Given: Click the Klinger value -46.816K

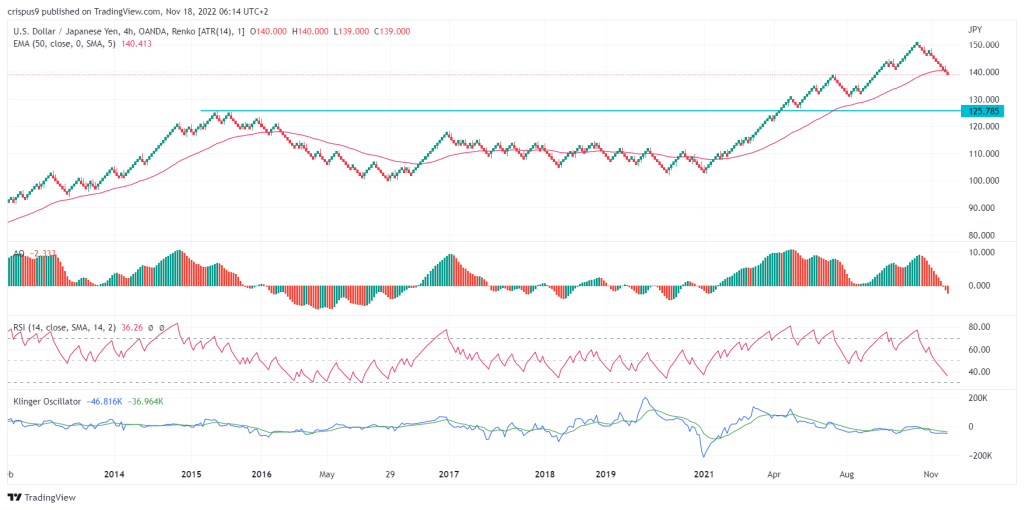Looking at the screenshot, I should pyautogui.click(x=104, y=401).
